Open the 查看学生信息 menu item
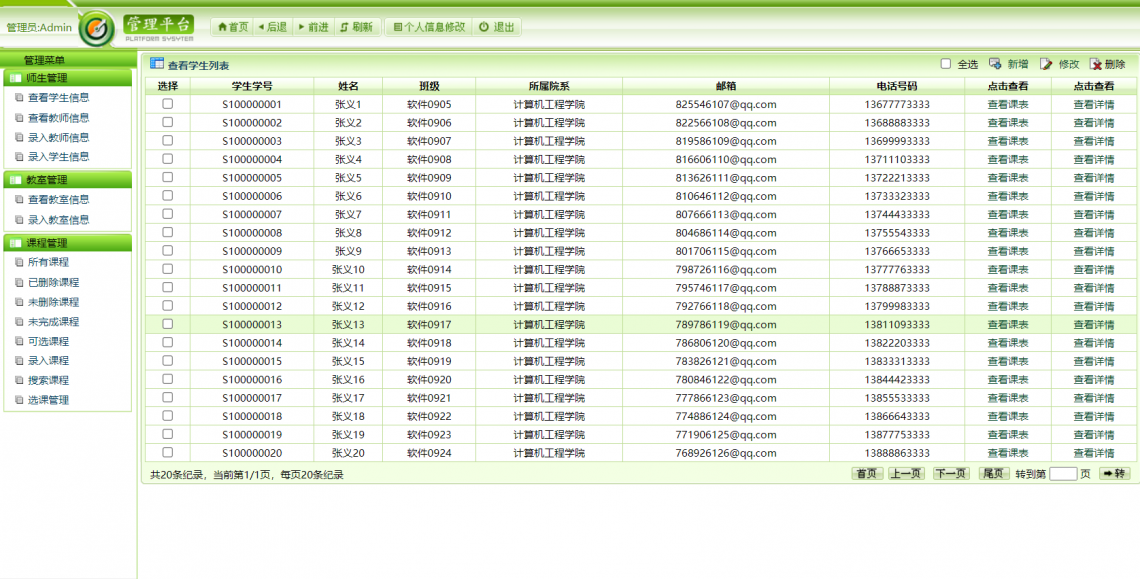This screenshot has height=579, width=1140. [x=58, y=97]
